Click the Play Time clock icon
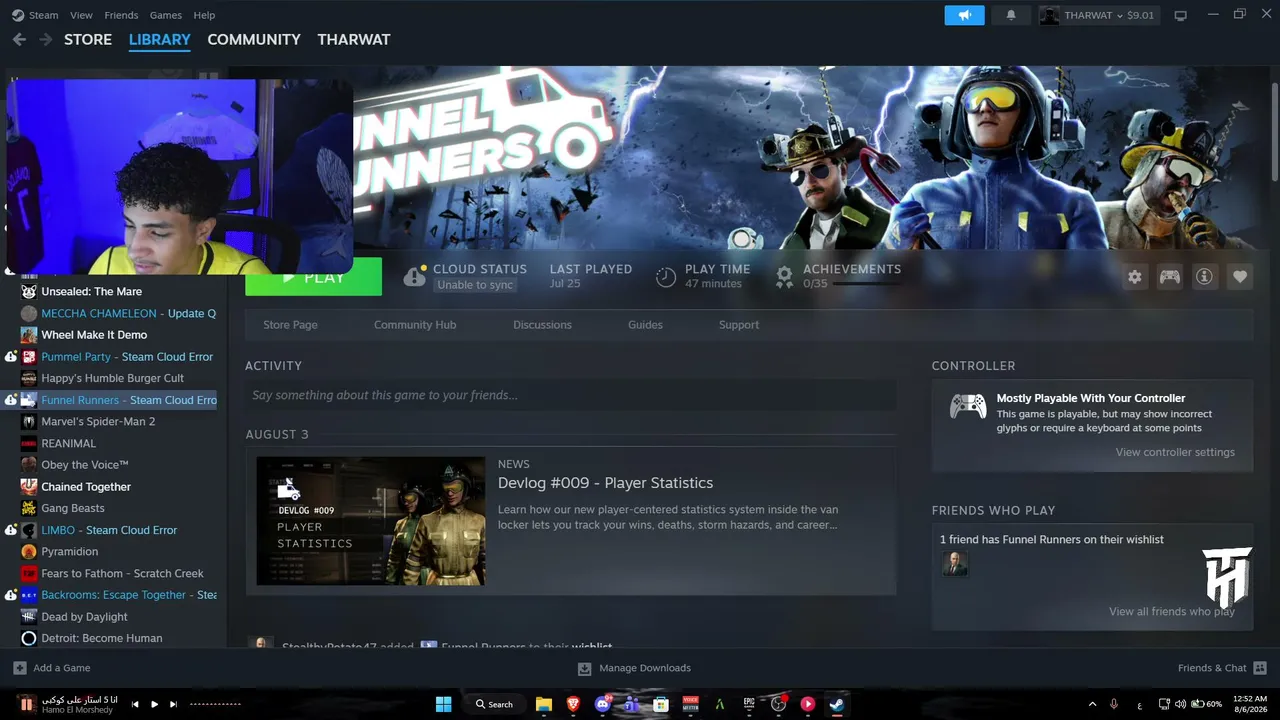The height and width of the screenshot is (720, 1280). pos(666,277)
